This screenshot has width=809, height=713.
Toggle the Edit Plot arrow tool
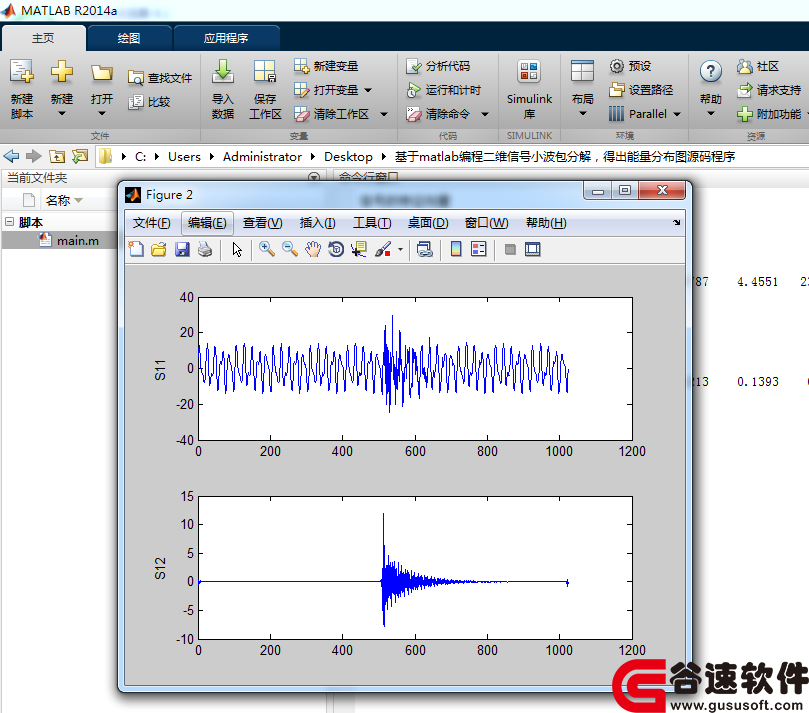[x=237, y=249]
